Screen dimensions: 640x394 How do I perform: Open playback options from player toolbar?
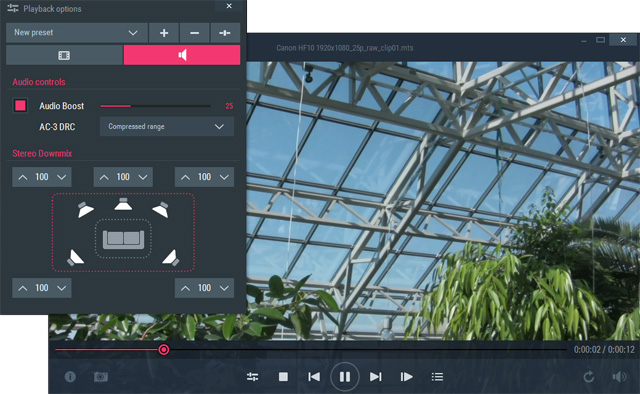pos(253,376)
